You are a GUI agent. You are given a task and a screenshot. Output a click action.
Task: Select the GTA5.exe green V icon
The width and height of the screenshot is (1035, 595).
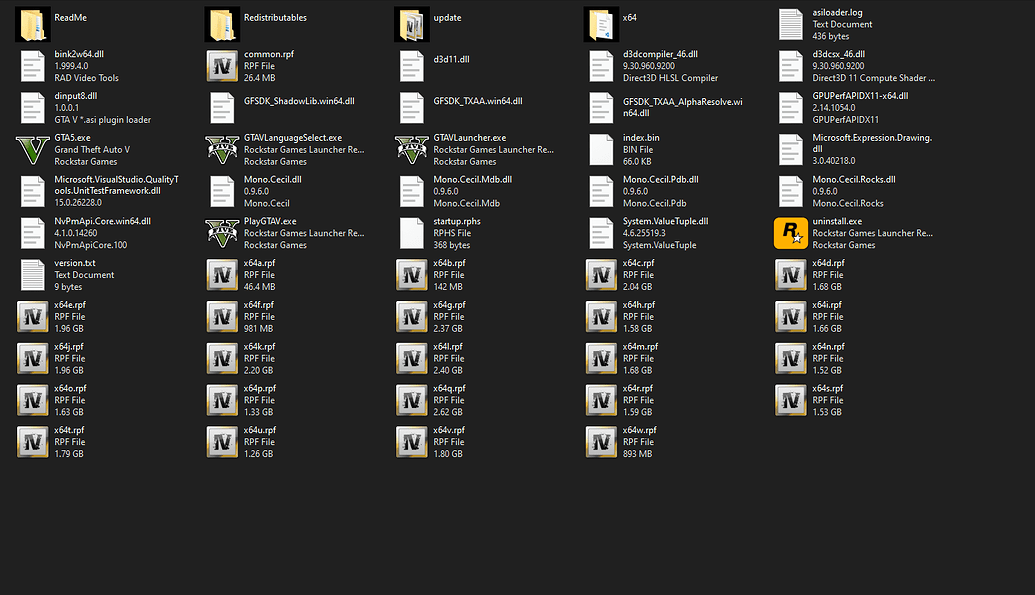(x=32, y=150)
